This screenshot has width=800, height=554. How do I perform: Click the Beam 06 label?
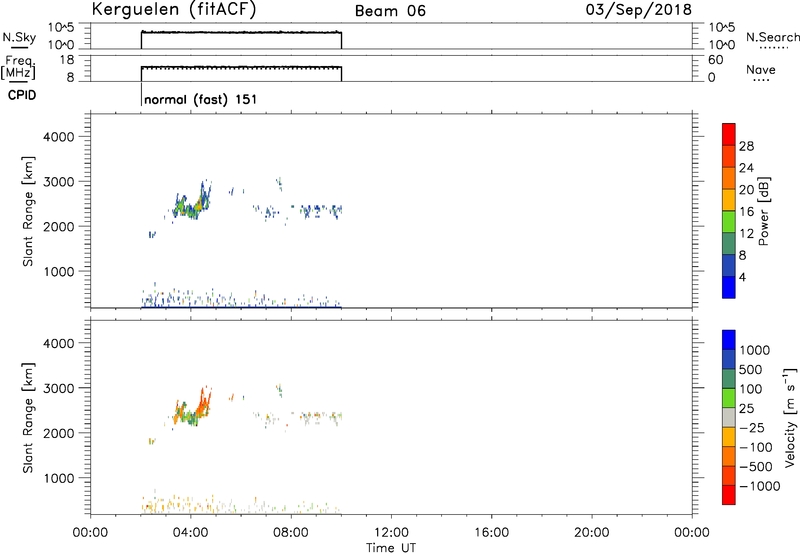[x=390, y=11]
